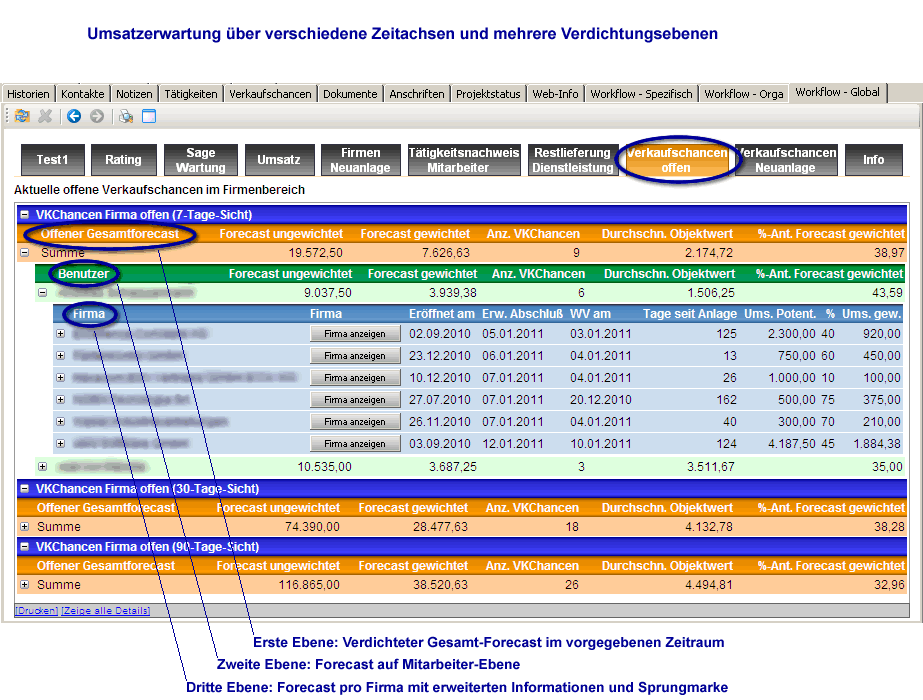Expand the Summe row with 116.865,00

click(25, 585)
